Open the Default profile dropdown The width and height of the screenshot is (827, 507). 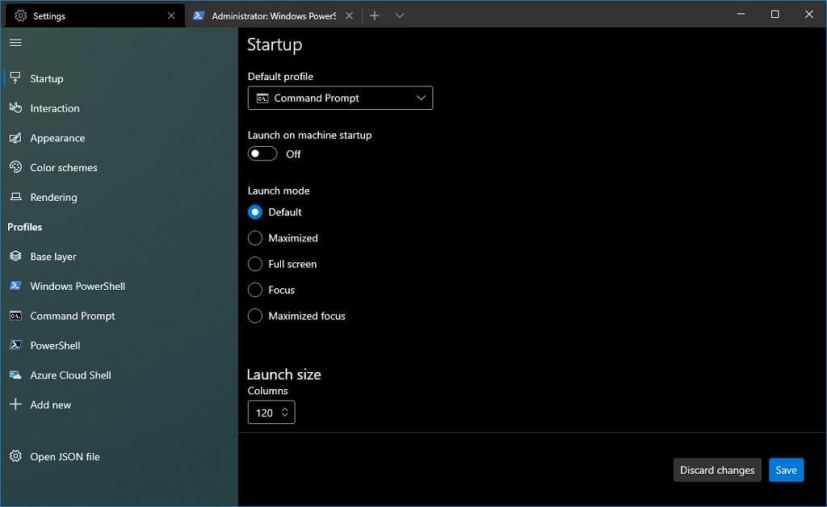[x=340, y=98]
